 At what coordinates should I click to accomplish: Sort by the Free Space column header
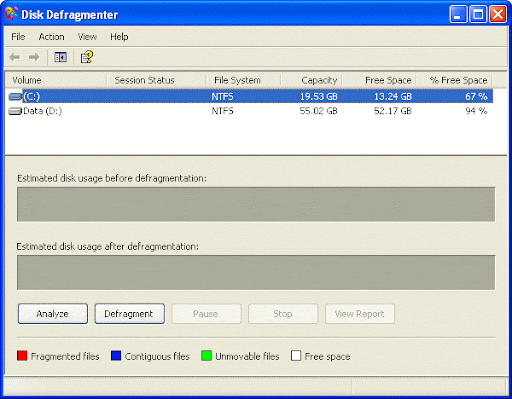[379, 80]
